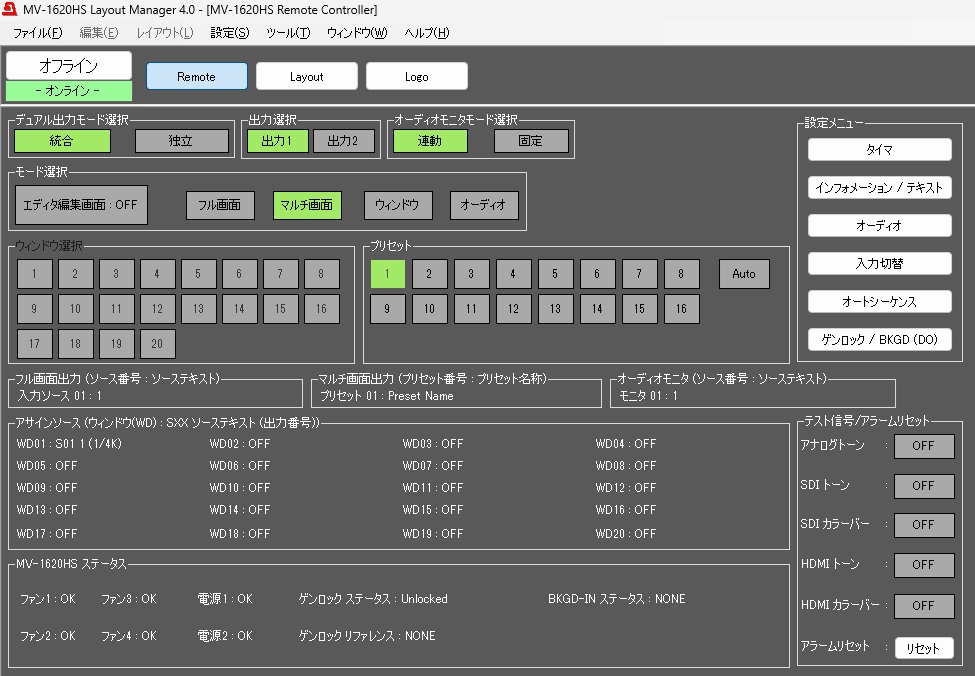Select フル画面 mode

click(220, 205)
